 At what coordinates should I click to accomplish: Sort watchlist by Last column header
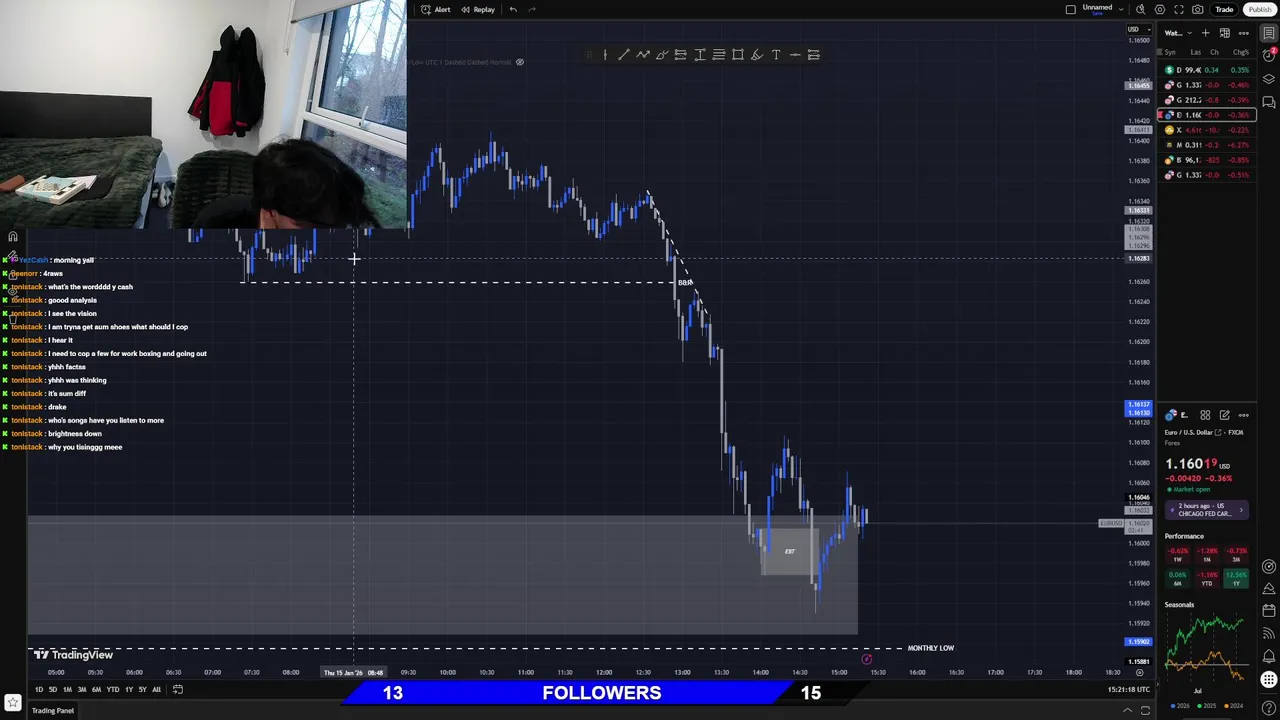coord(1196,52)
